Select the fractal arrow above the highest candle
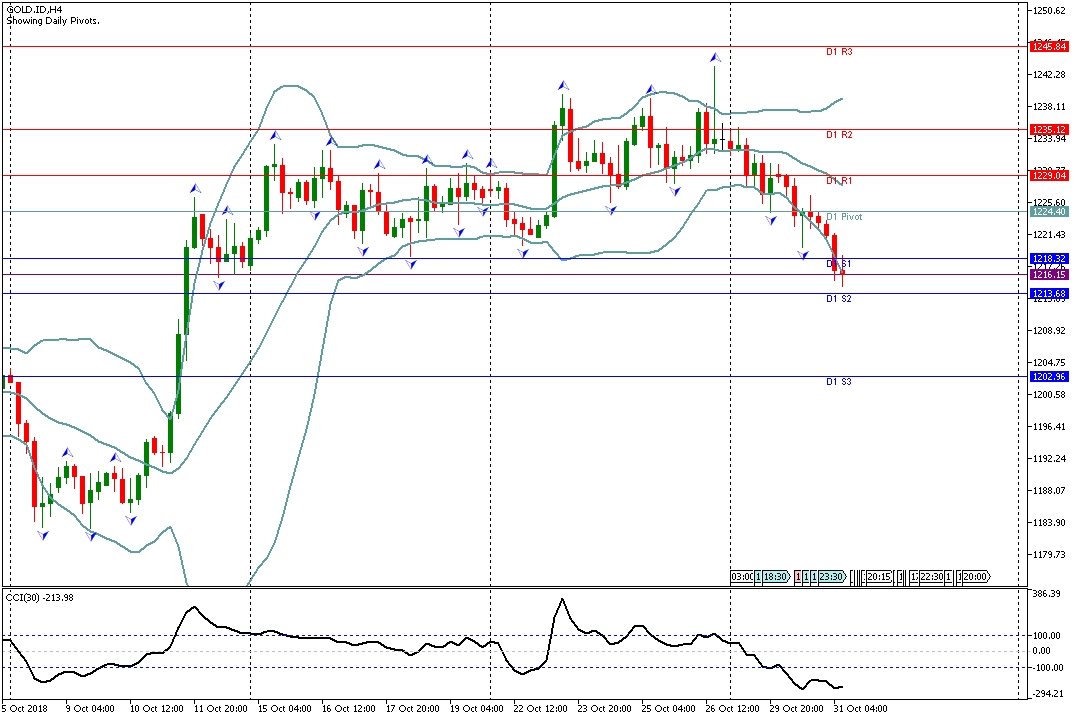 pos(715,57)
